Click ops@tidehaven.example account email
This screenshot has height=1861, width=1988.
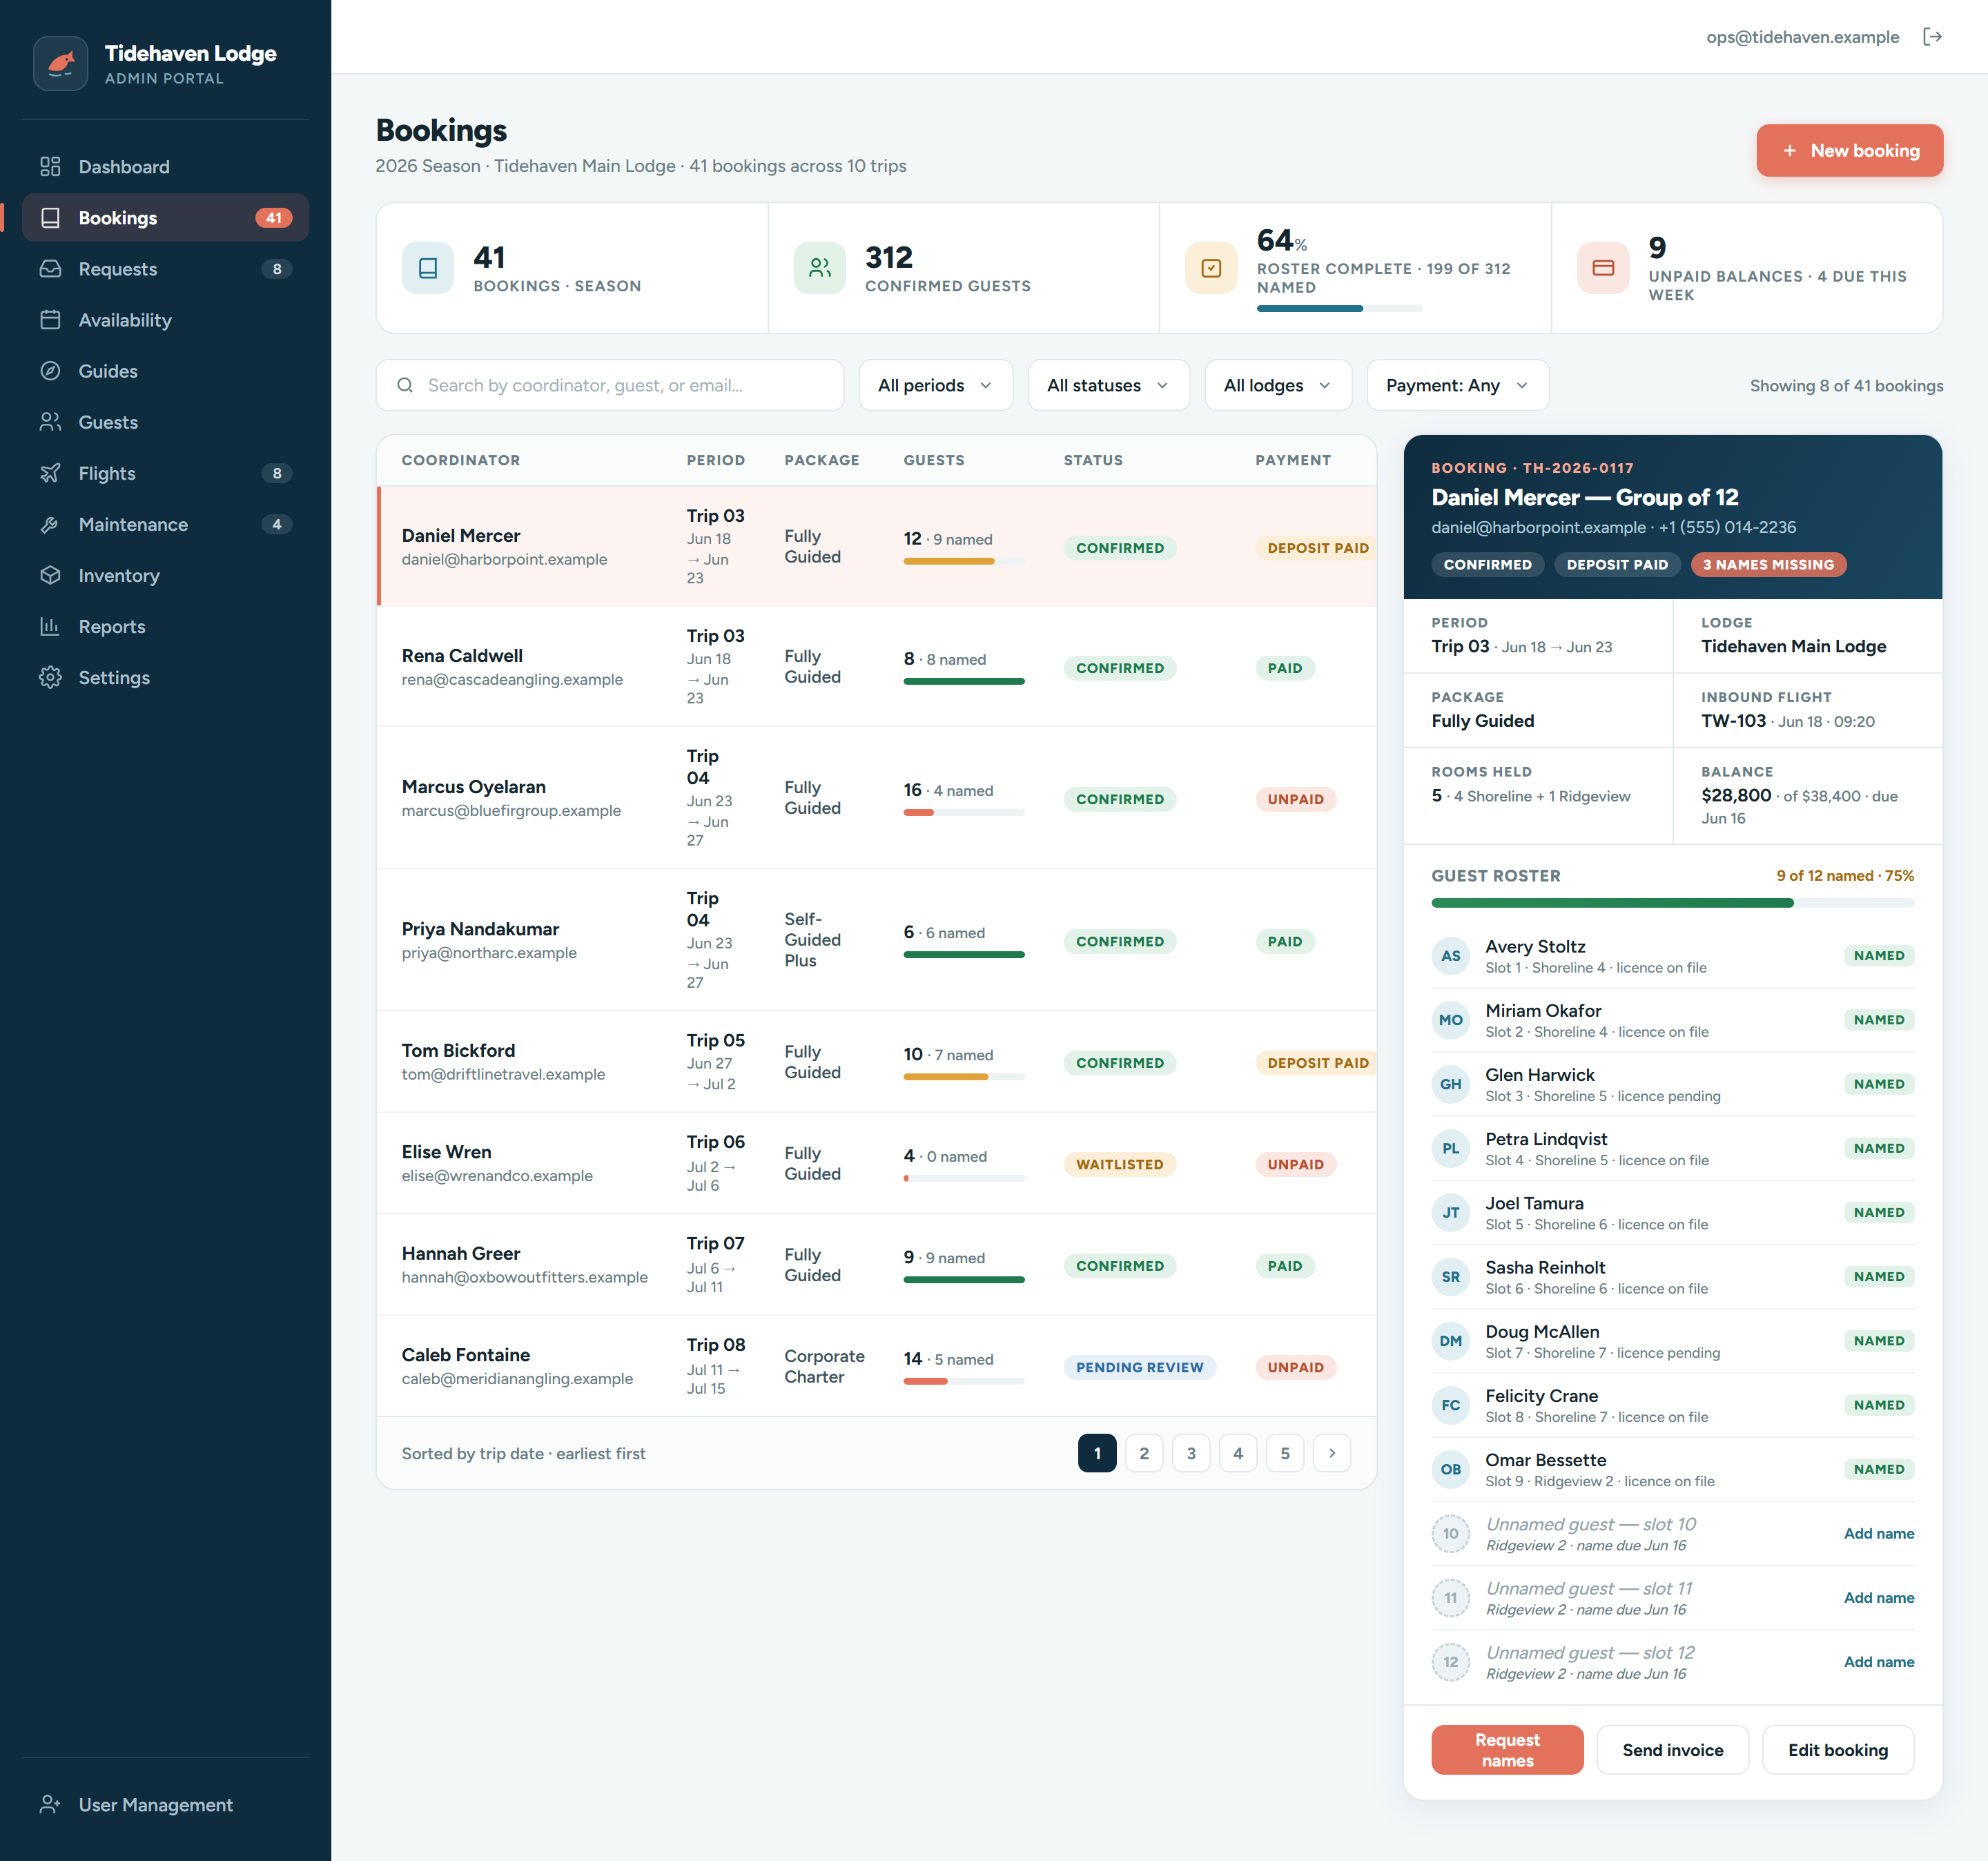pyautogui.click(x=1802, y=37)
